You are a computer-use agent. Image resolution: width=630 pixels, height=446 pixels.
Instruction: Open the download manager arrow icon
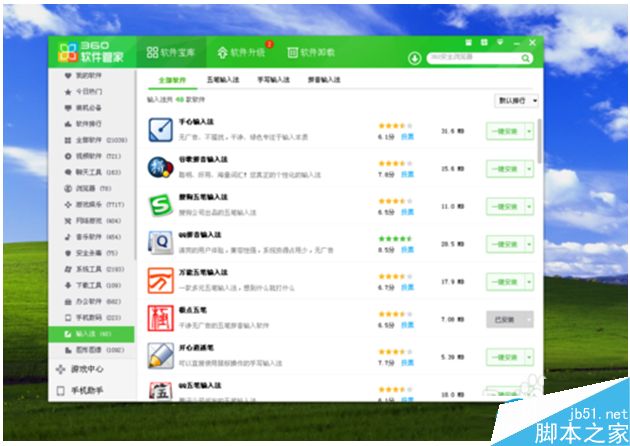[x=414, y=59]
